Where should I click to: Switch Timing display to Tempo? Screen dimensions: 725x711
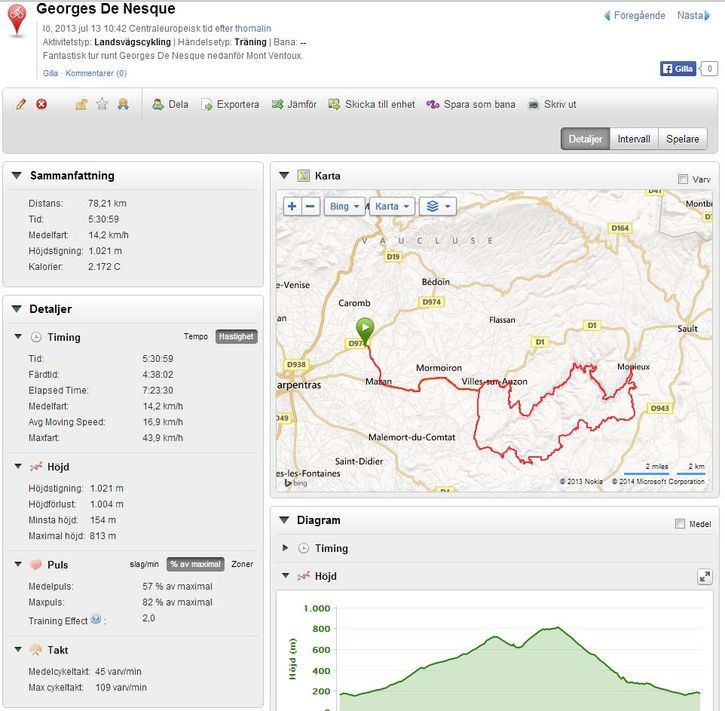tap(196, 337)
